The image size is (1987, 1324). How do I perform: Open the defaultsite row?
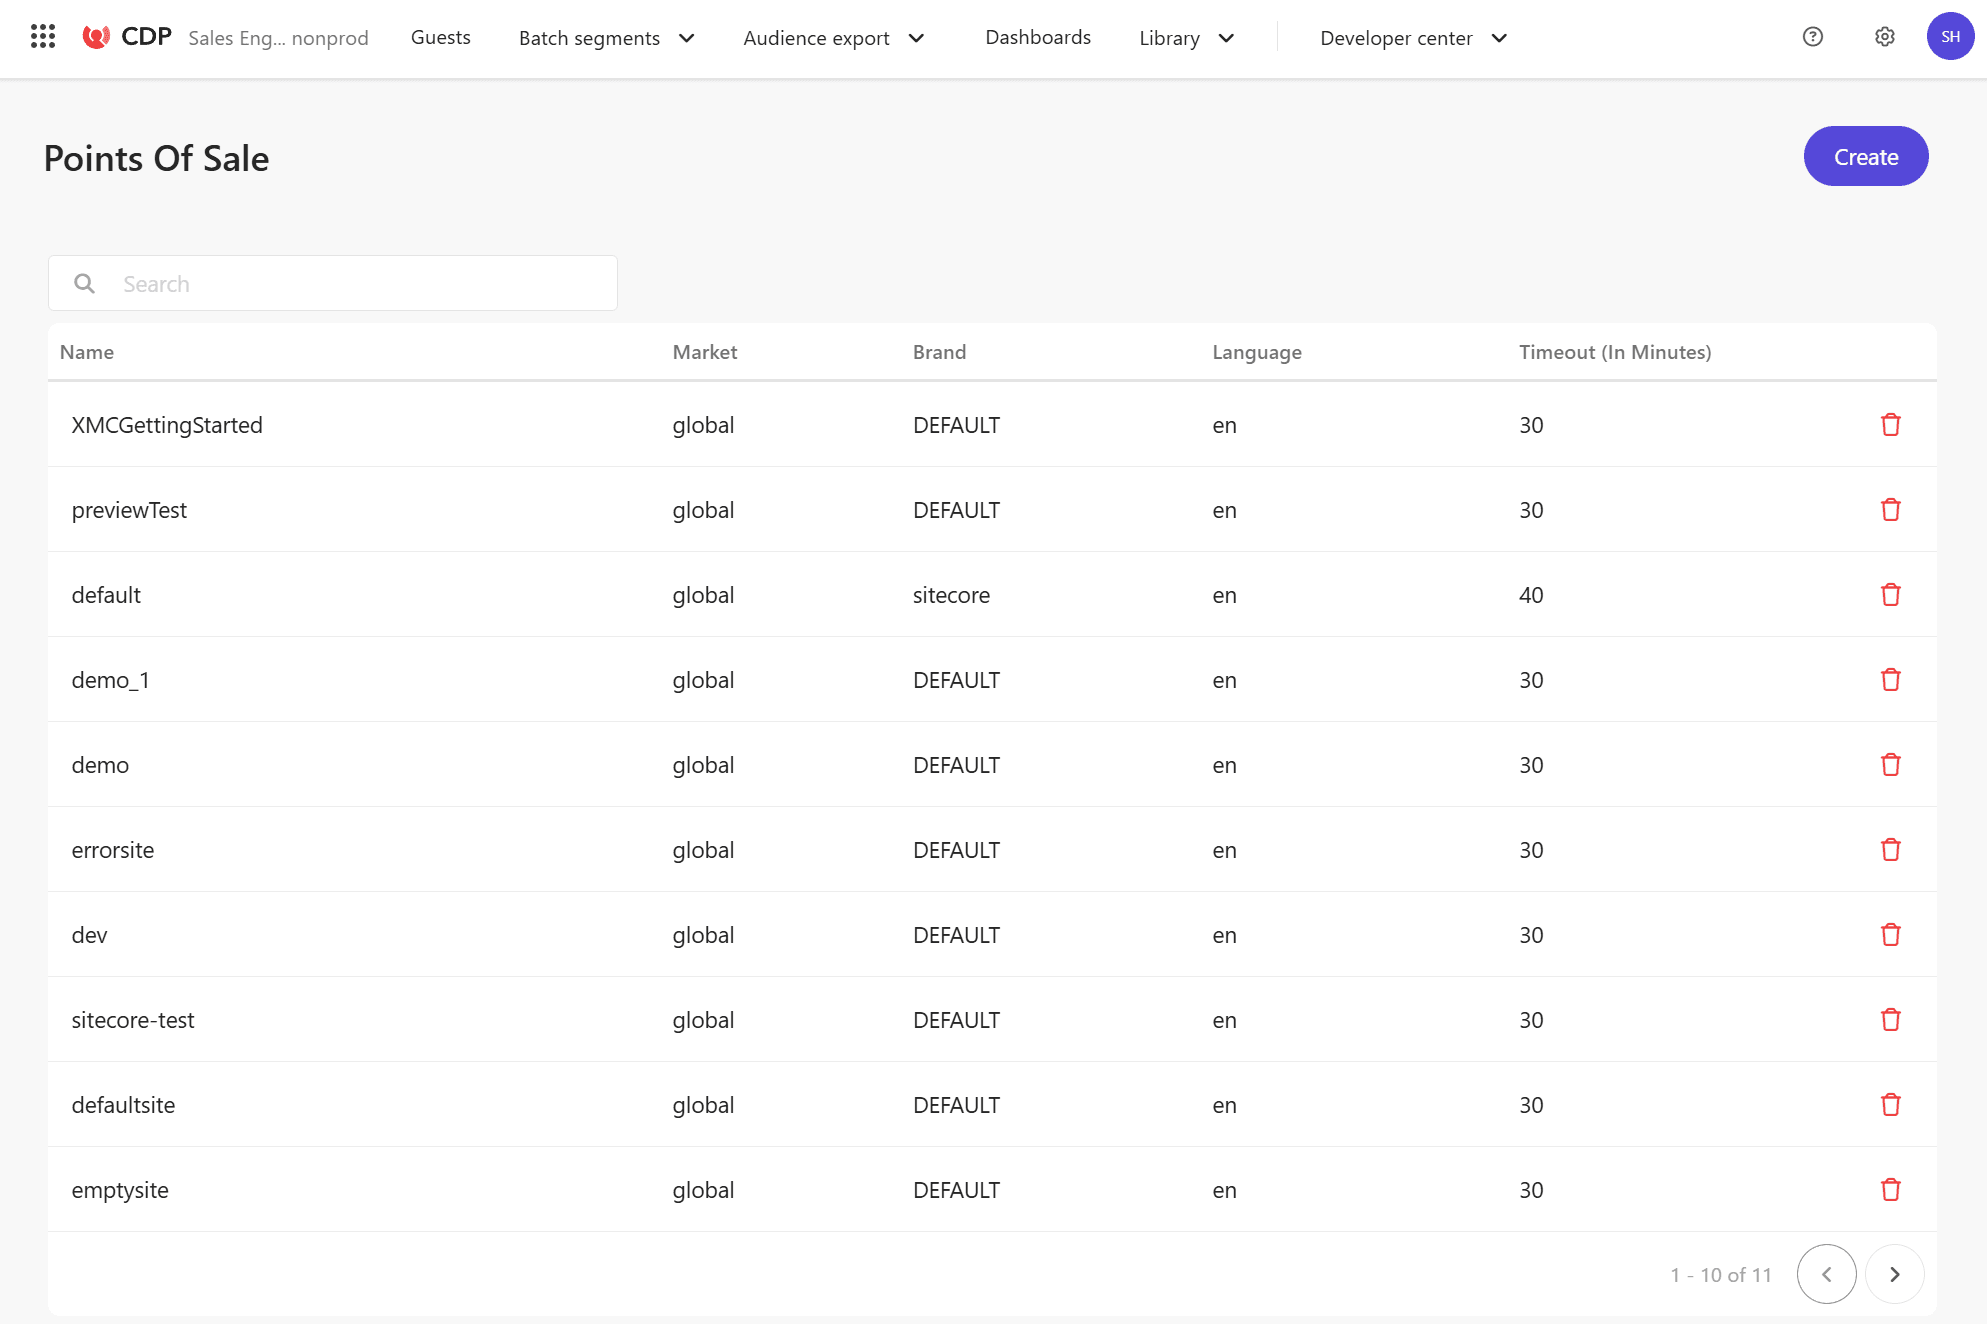[x=992, y=1105]
